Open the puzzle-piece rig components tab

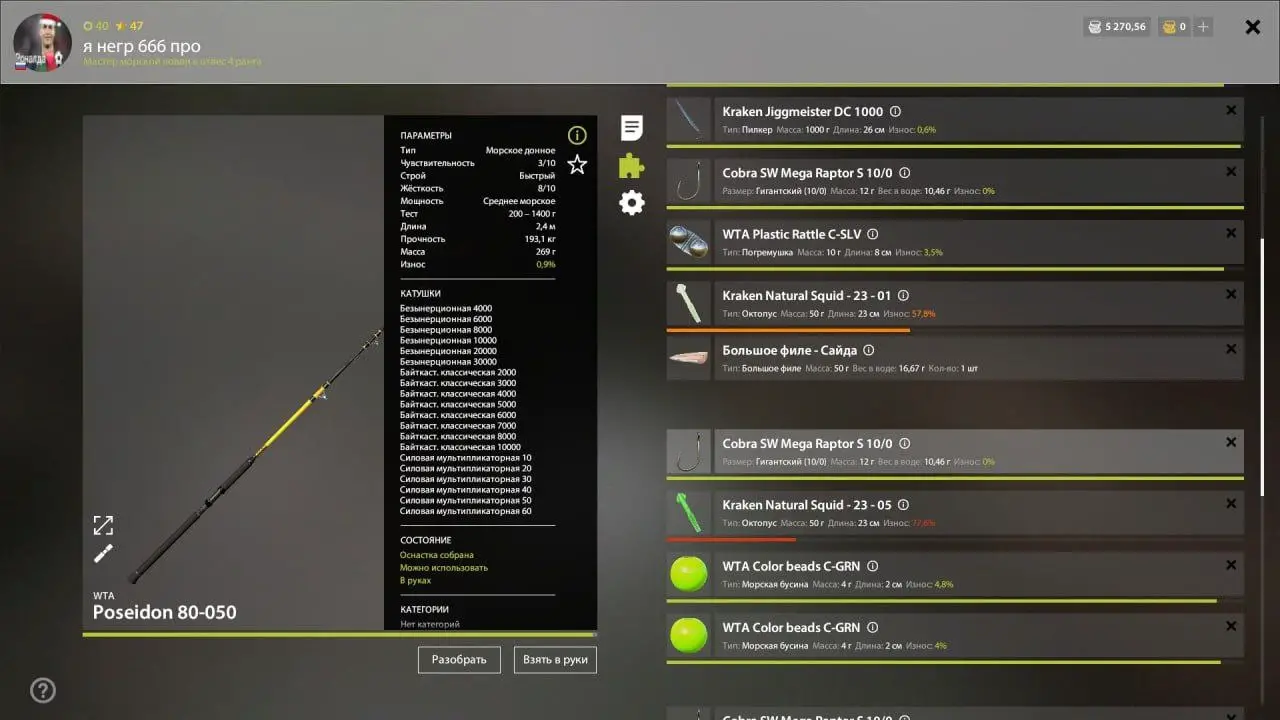tap(631, 165)
